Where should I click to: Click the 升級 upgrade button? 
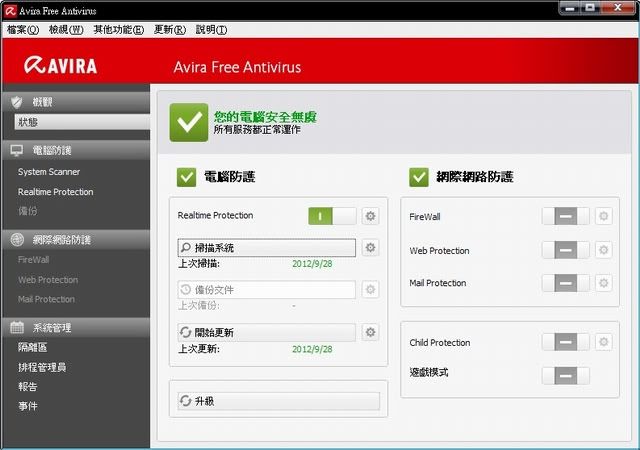(279, 401)
